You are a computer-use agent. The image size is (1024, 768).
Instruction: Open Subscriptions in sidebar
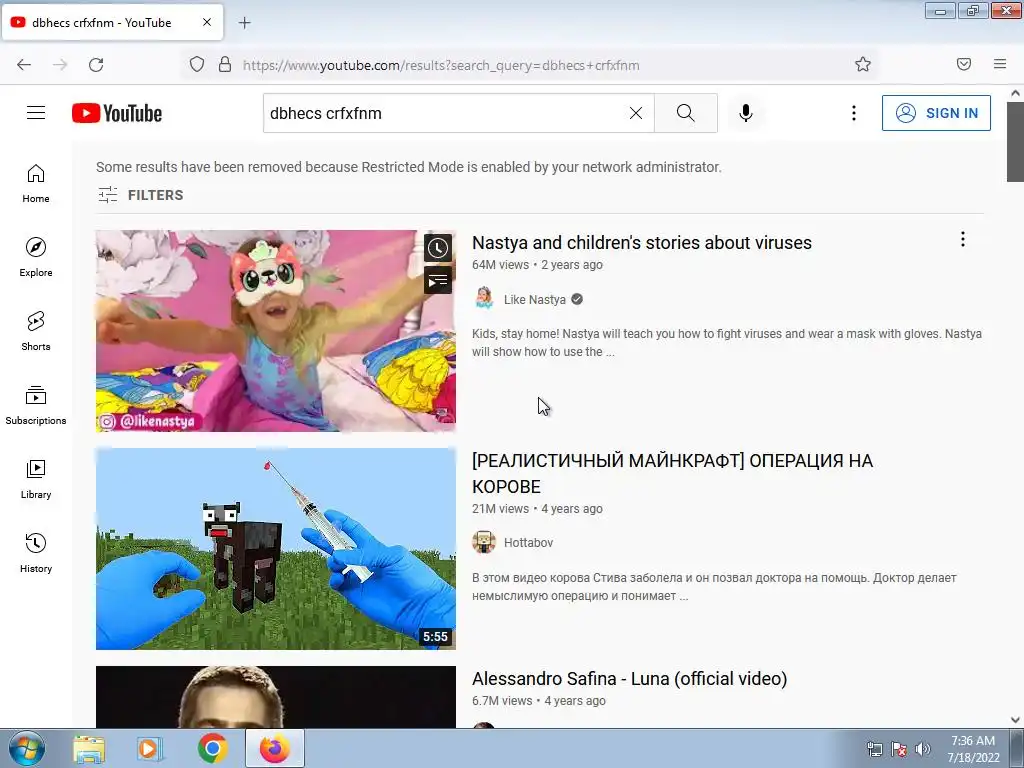click(36, 405)
